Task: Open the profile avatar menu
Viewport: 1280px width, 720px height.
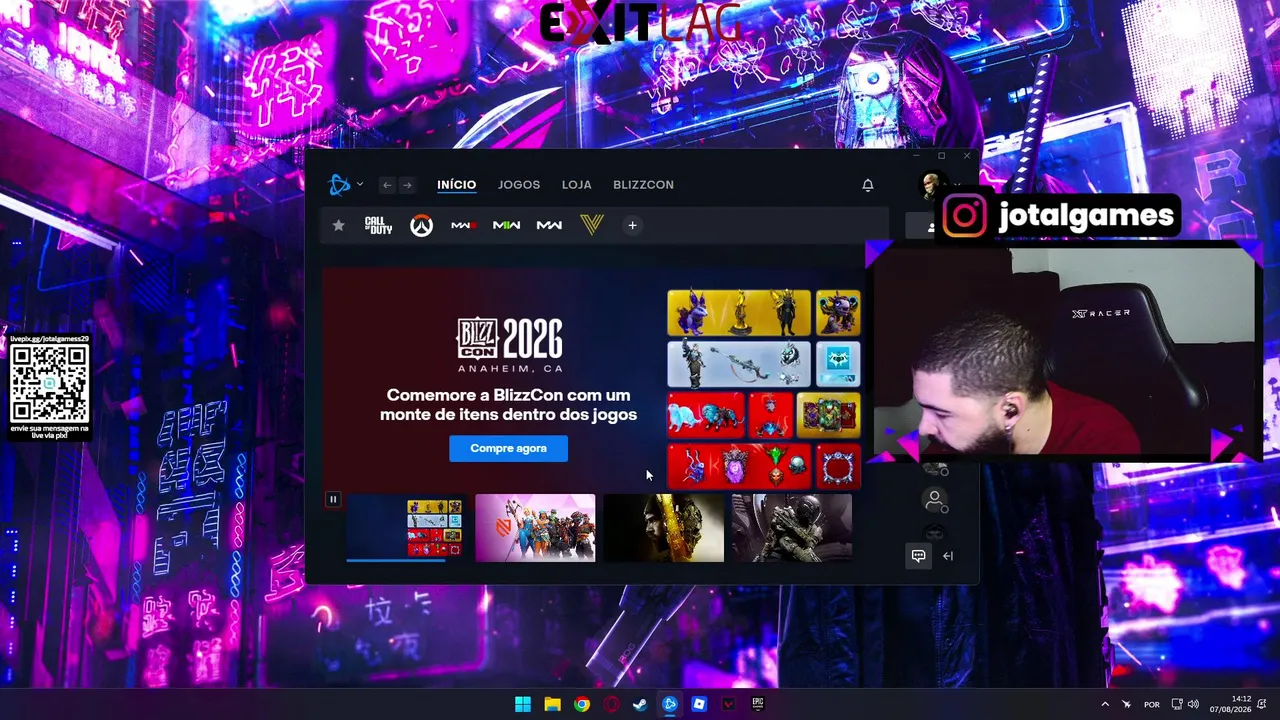Action: tap(931, 185)
